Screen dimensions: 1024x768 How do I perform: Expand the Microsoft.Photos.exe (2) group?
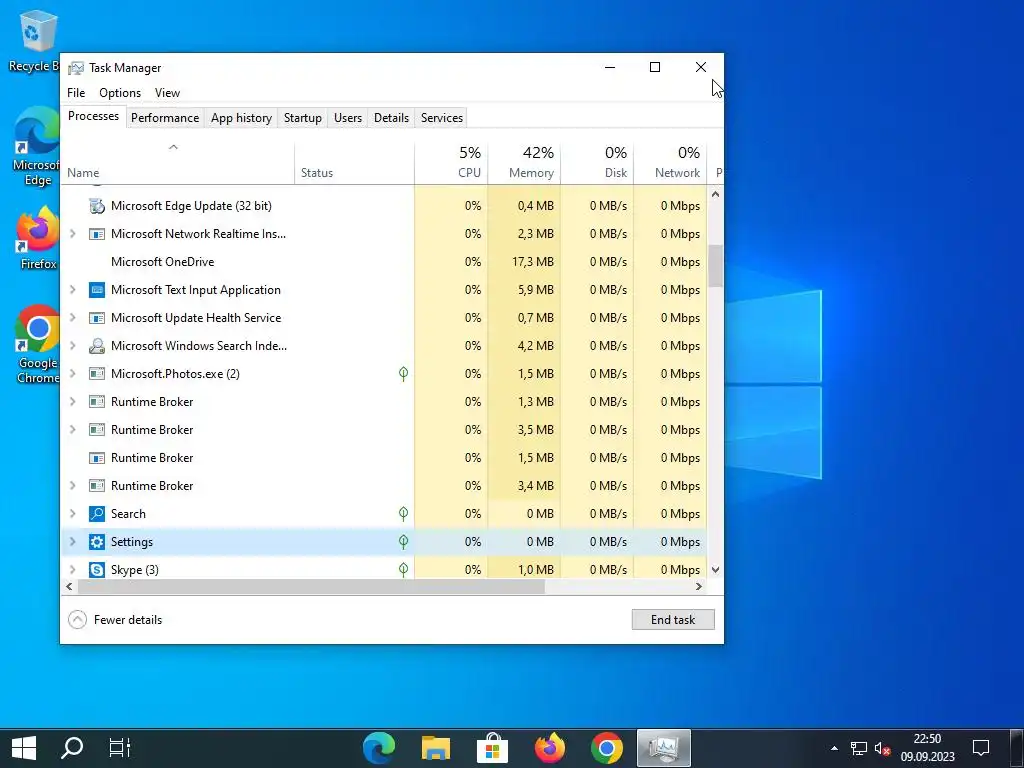[72, 374]
